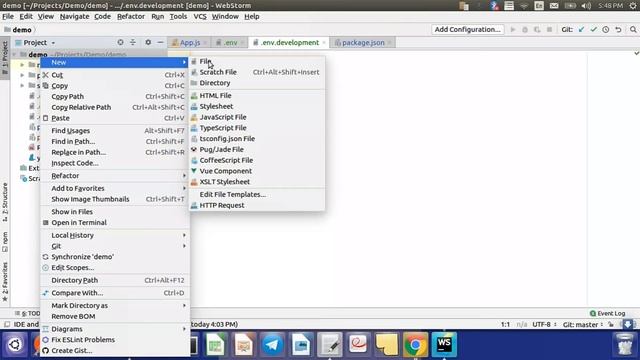Open Git history clock icon

click(x=606, y=29)
